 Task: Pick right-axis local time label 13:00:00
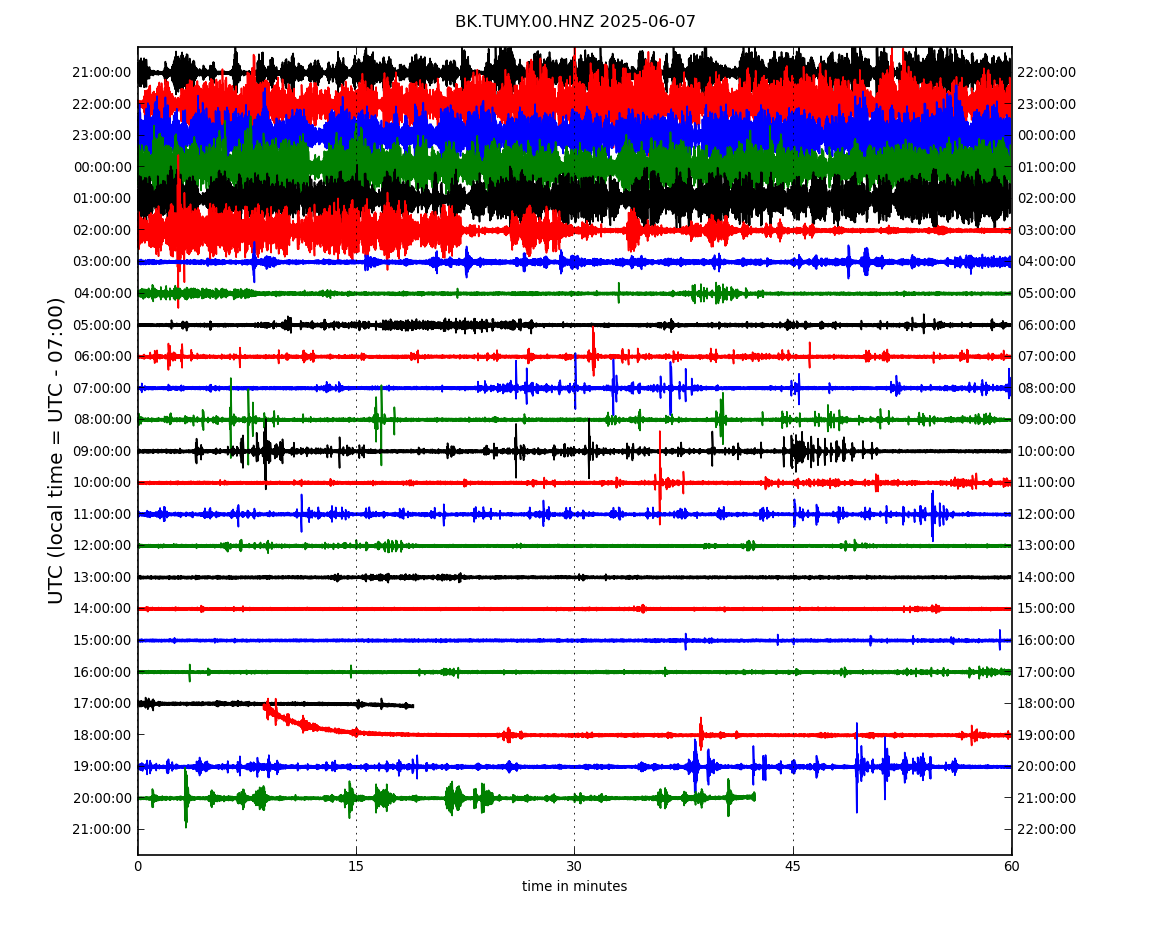(x=1047, y=546)
